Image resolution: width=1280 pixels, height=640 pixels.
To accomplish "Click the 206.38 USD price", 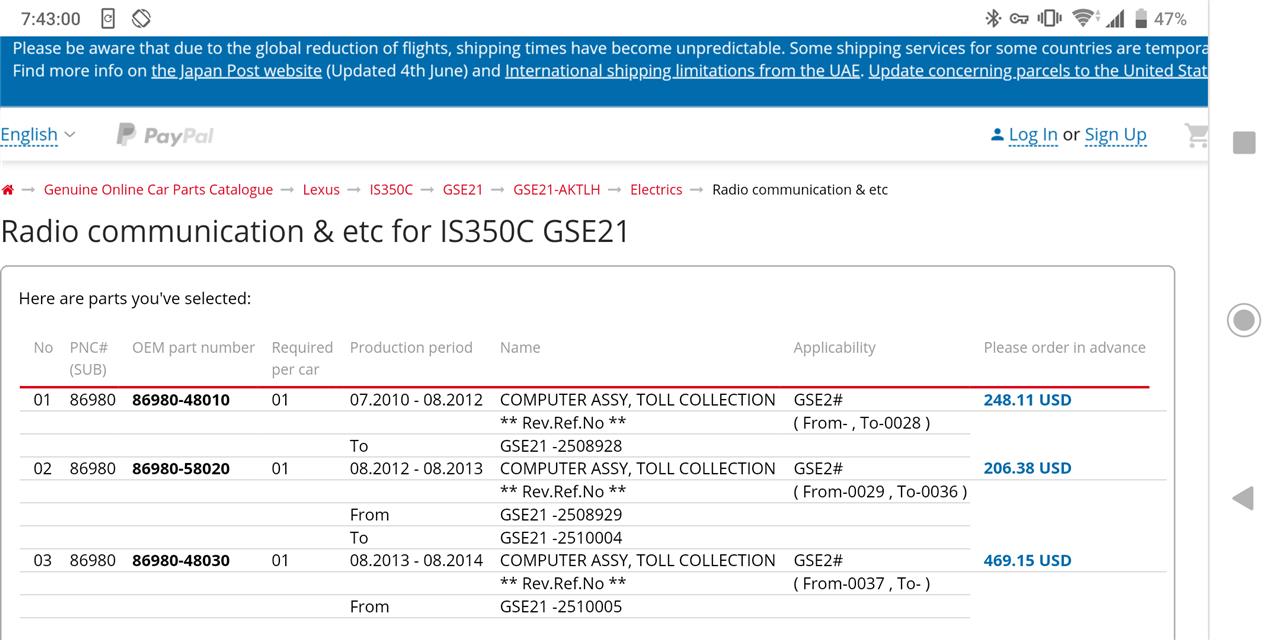I will 1027,468.
